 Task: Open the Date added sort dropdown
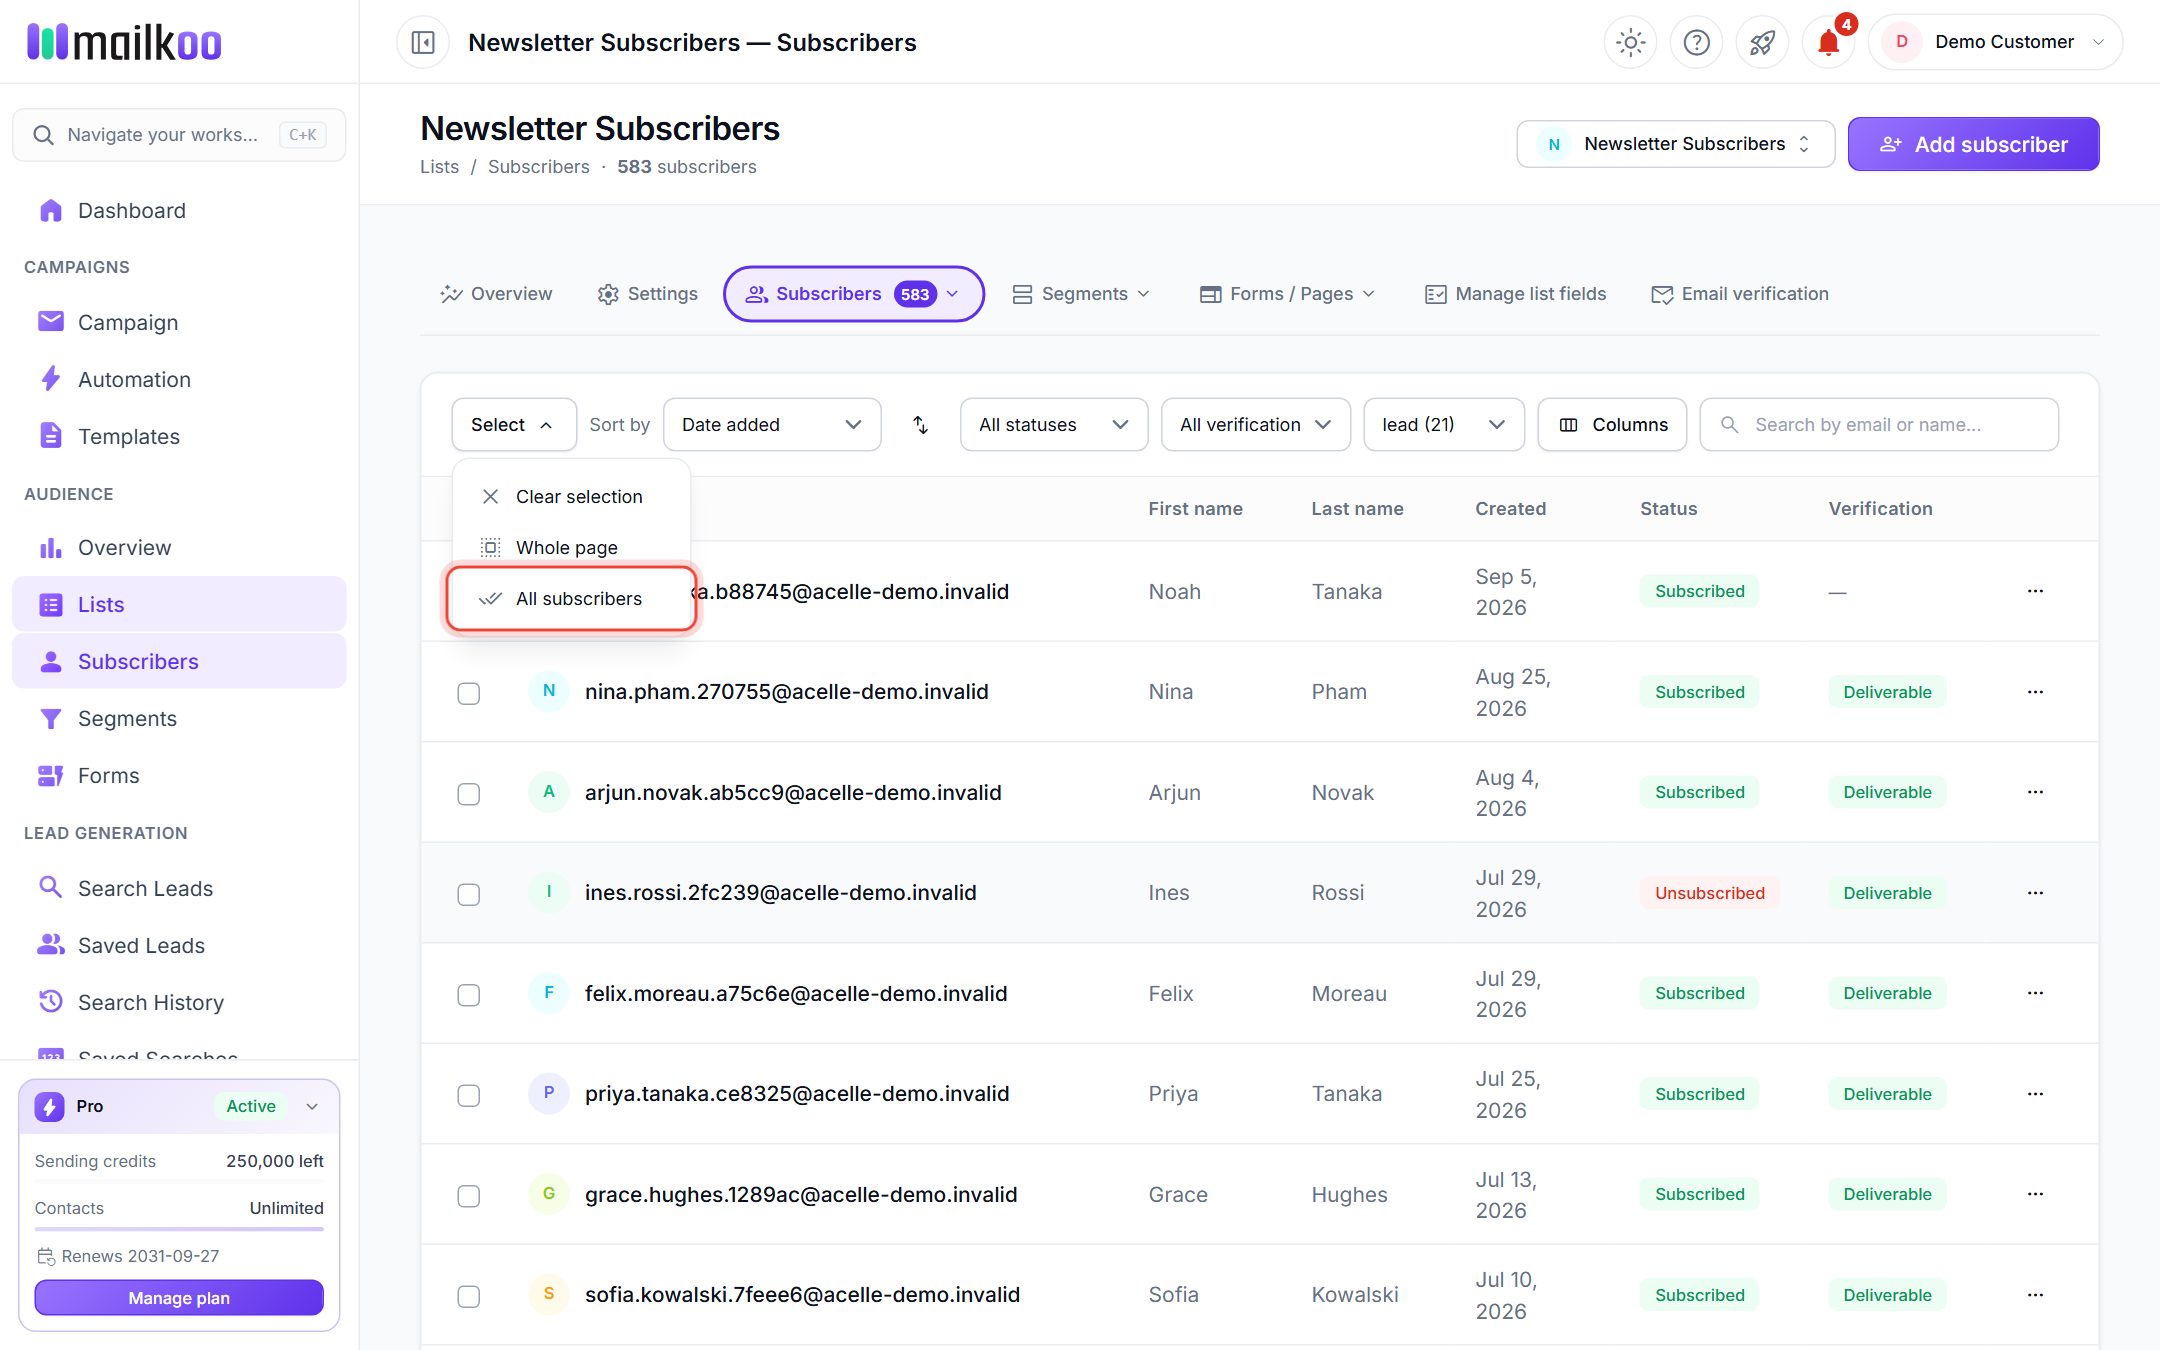(772, 425)
